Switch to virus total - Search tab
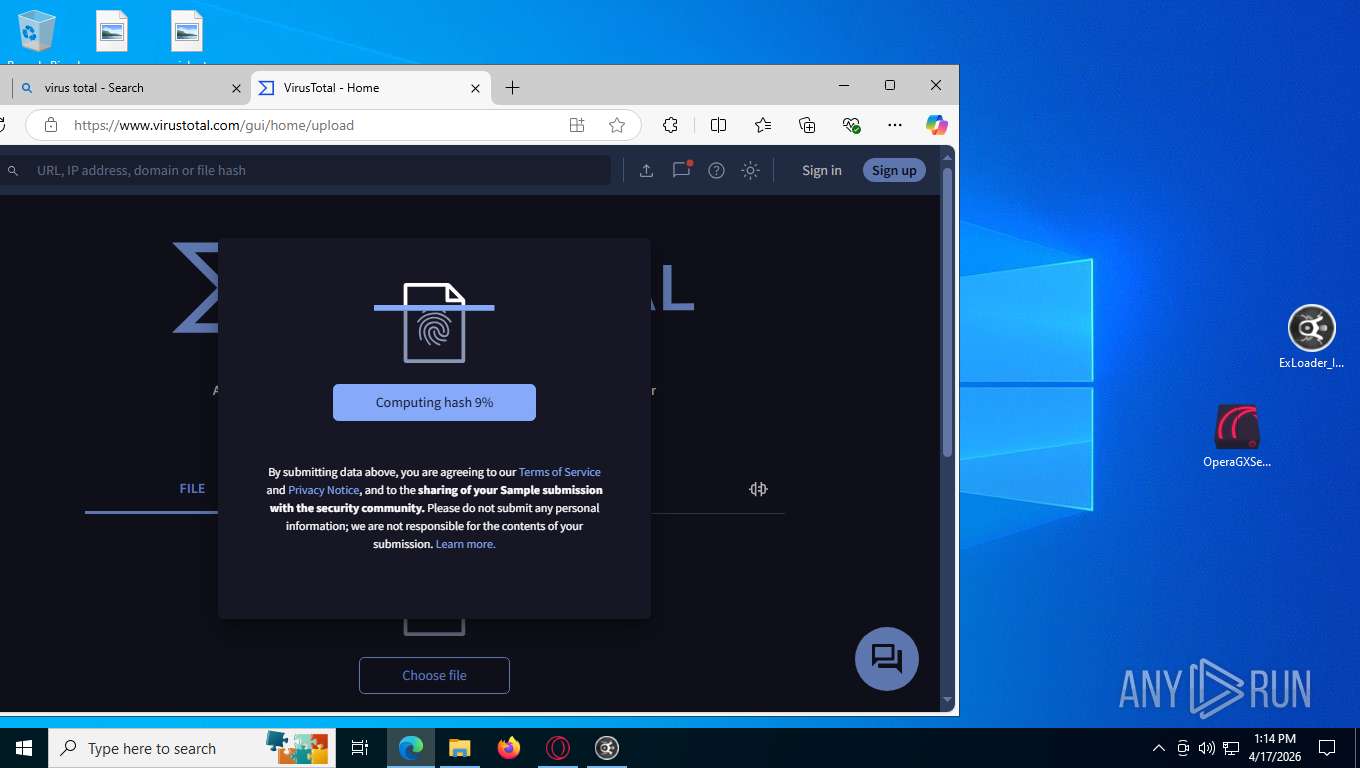The image size is (1360, 768). (x=126, y=88)
